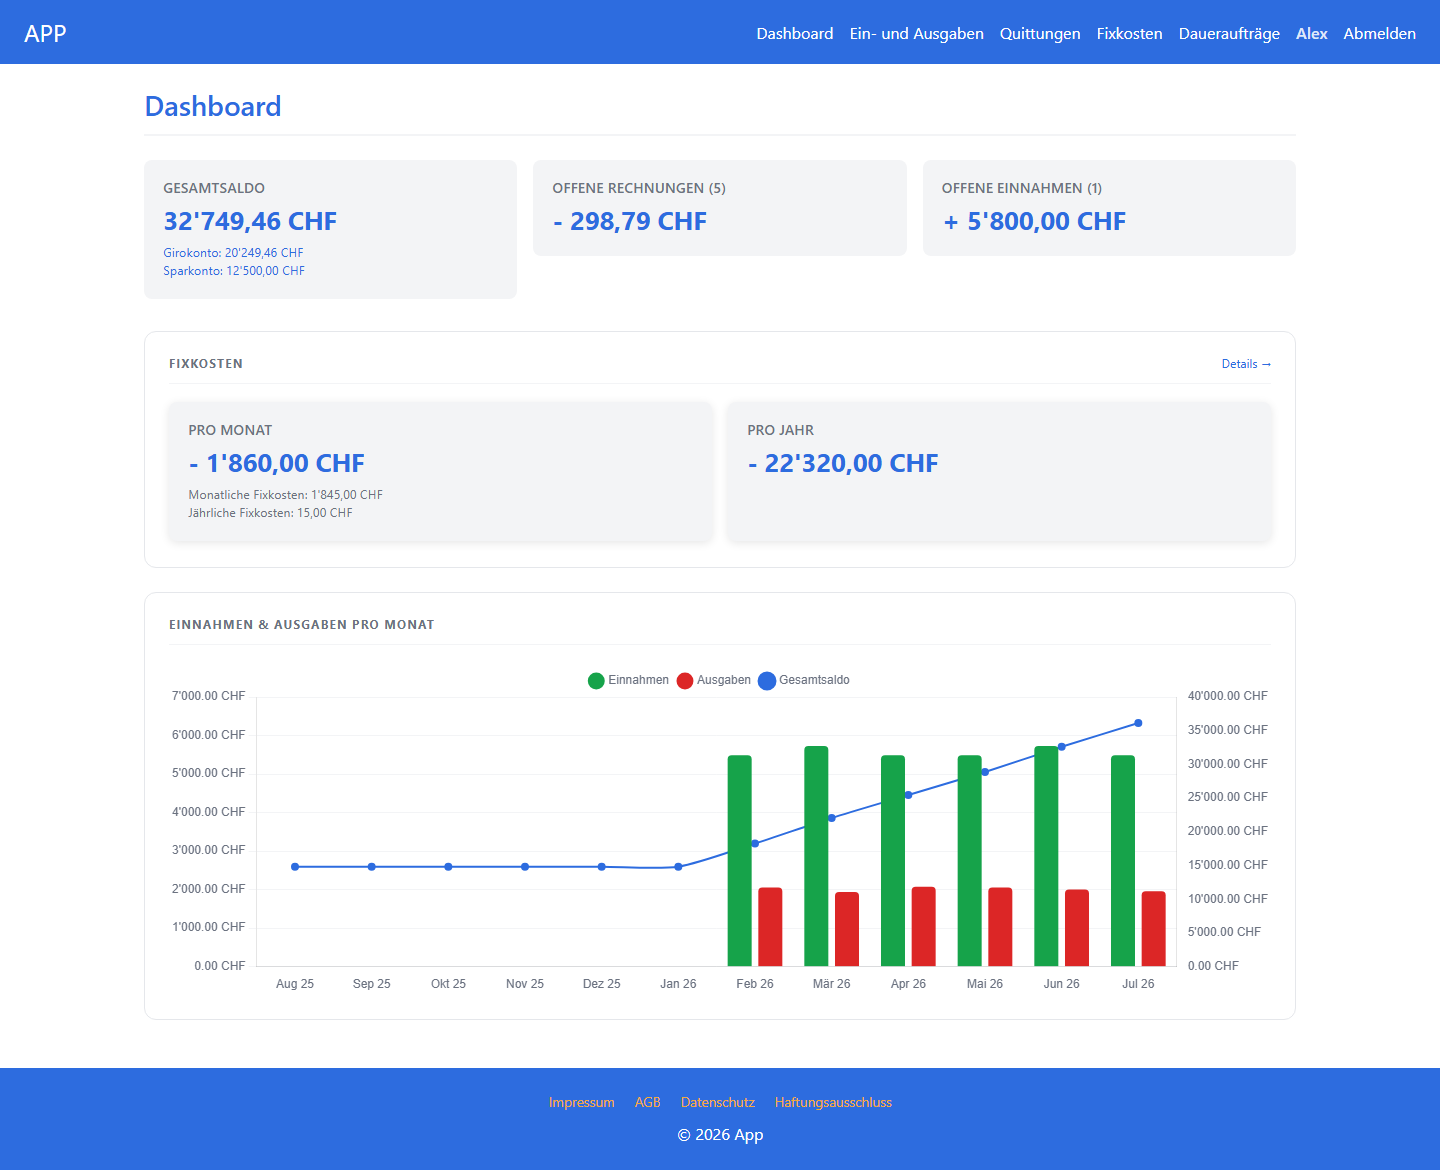The image size is (1440, 1170).
Task: Click the Pro Monat - 1'860,00 CHF value
Action: coord(277,463)
